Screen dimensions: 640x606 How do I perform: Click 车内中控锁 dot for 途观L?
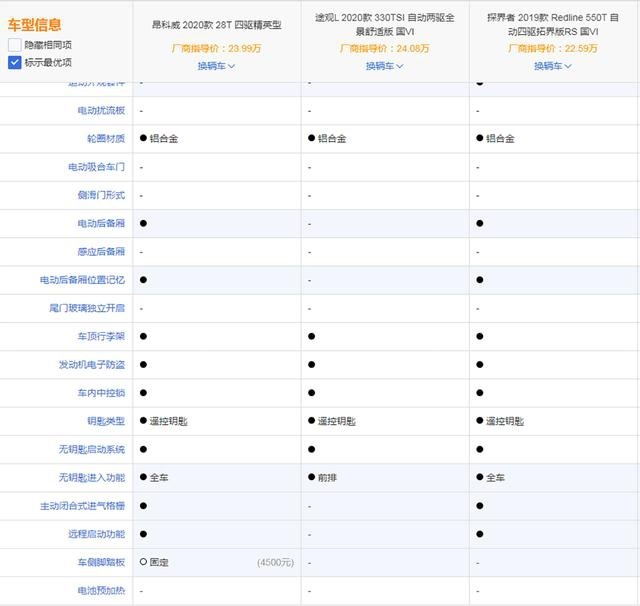click(311, 393)
